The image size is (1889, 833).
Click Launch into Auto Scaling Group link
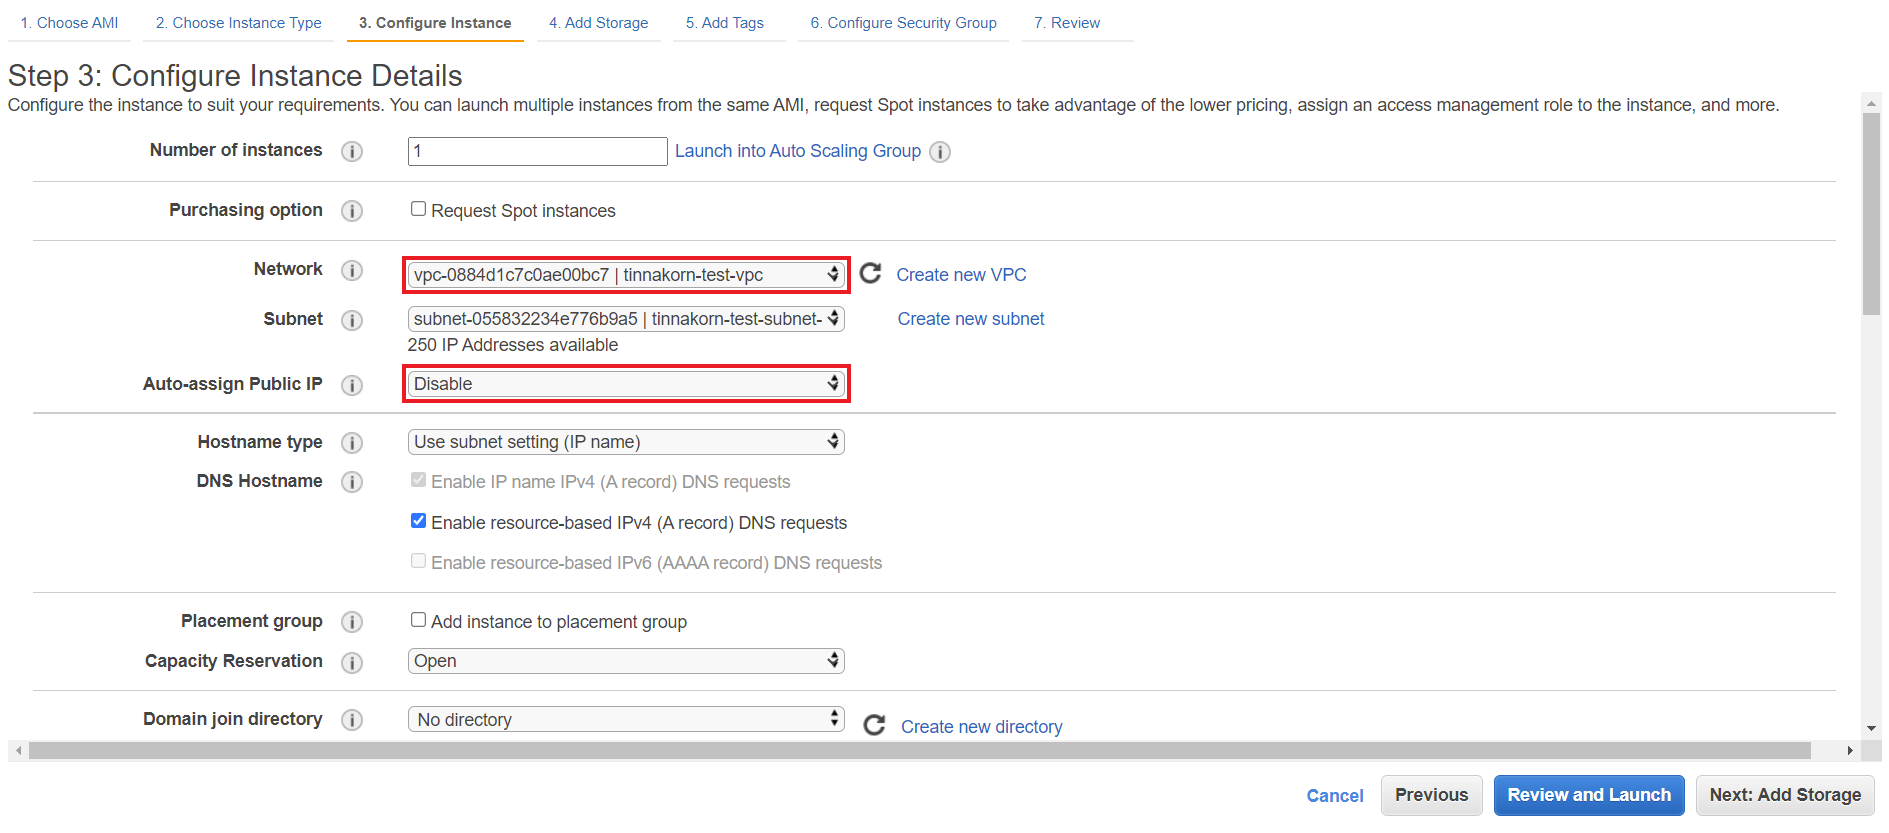coord(798,151)
